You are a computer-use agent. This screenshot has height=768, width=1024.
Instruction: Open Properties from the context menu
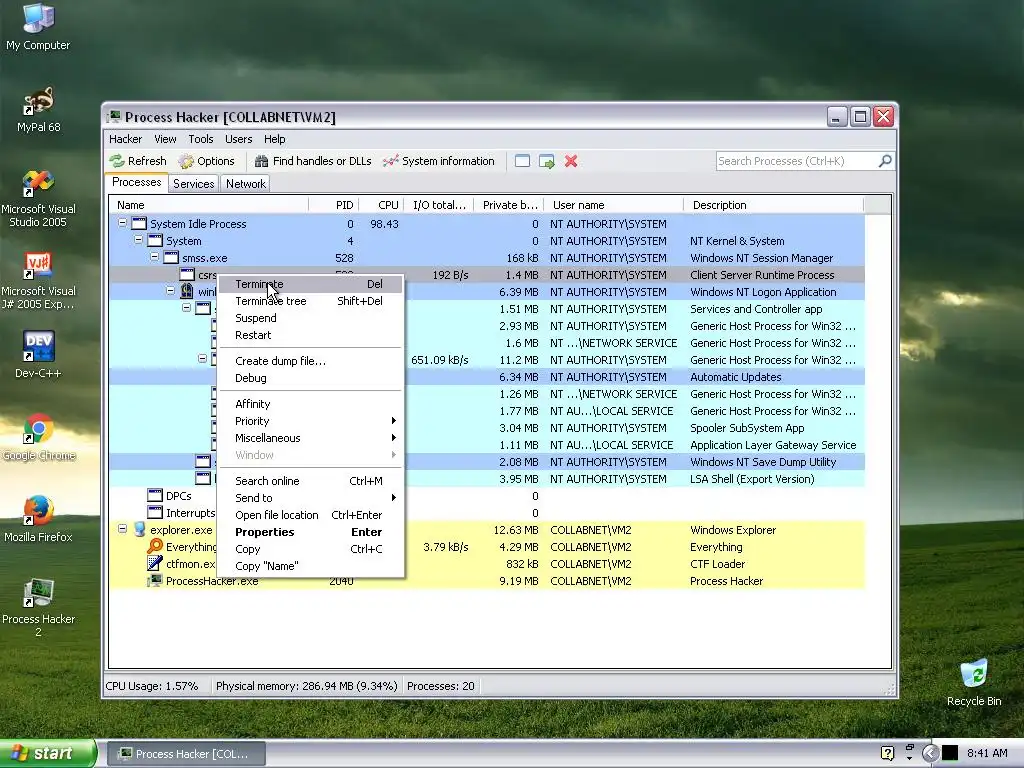coord(311,532)
